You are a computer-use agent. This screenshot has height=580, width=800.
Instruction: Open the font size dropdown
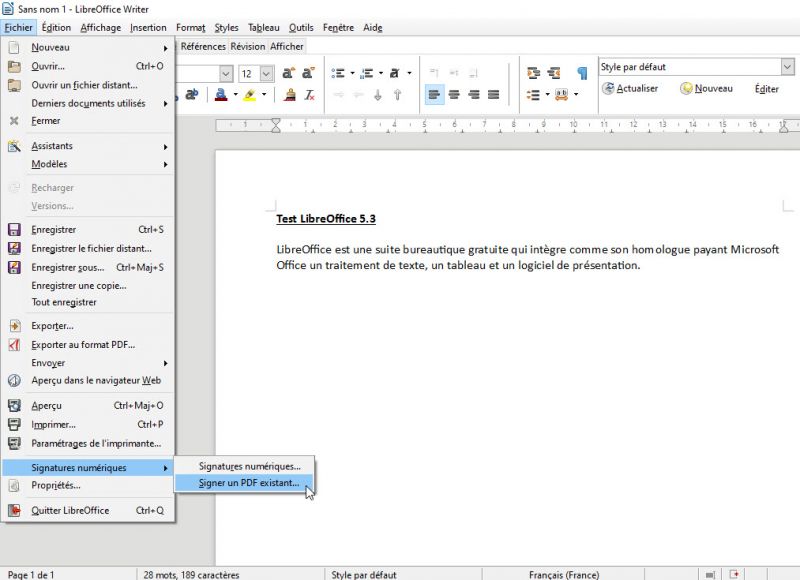265,74
